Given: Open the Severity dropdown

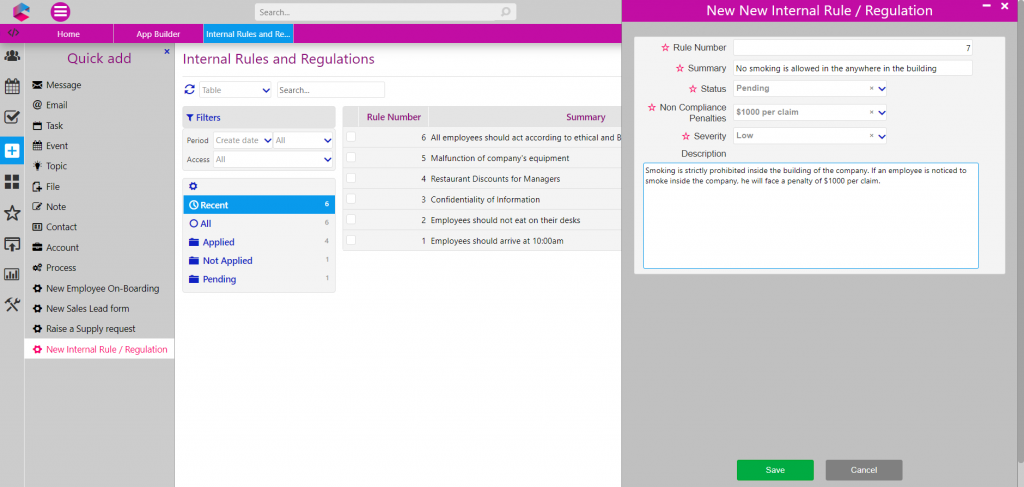Looking at the screenshot, I should click(882, 136).
